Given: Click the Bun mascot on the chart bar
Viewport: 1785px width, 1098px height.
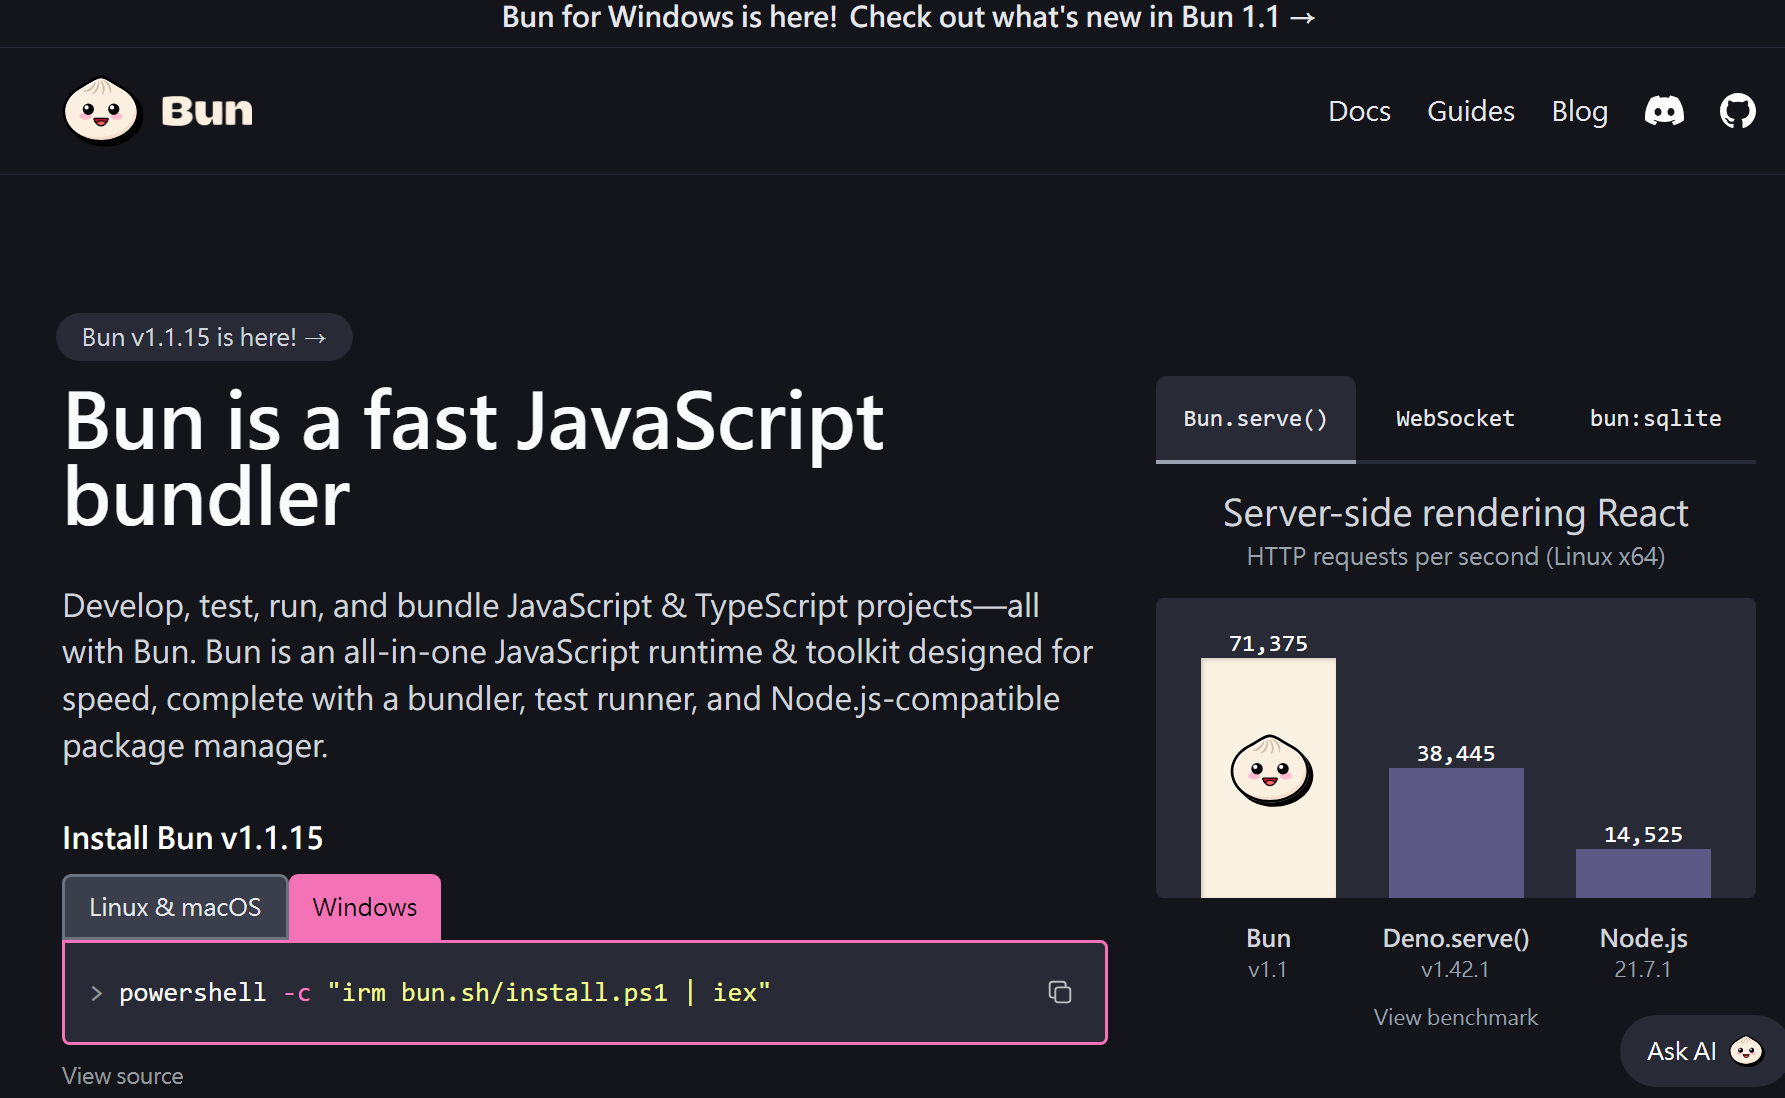Looking at the screenshot, I should tap(1271, 771).
